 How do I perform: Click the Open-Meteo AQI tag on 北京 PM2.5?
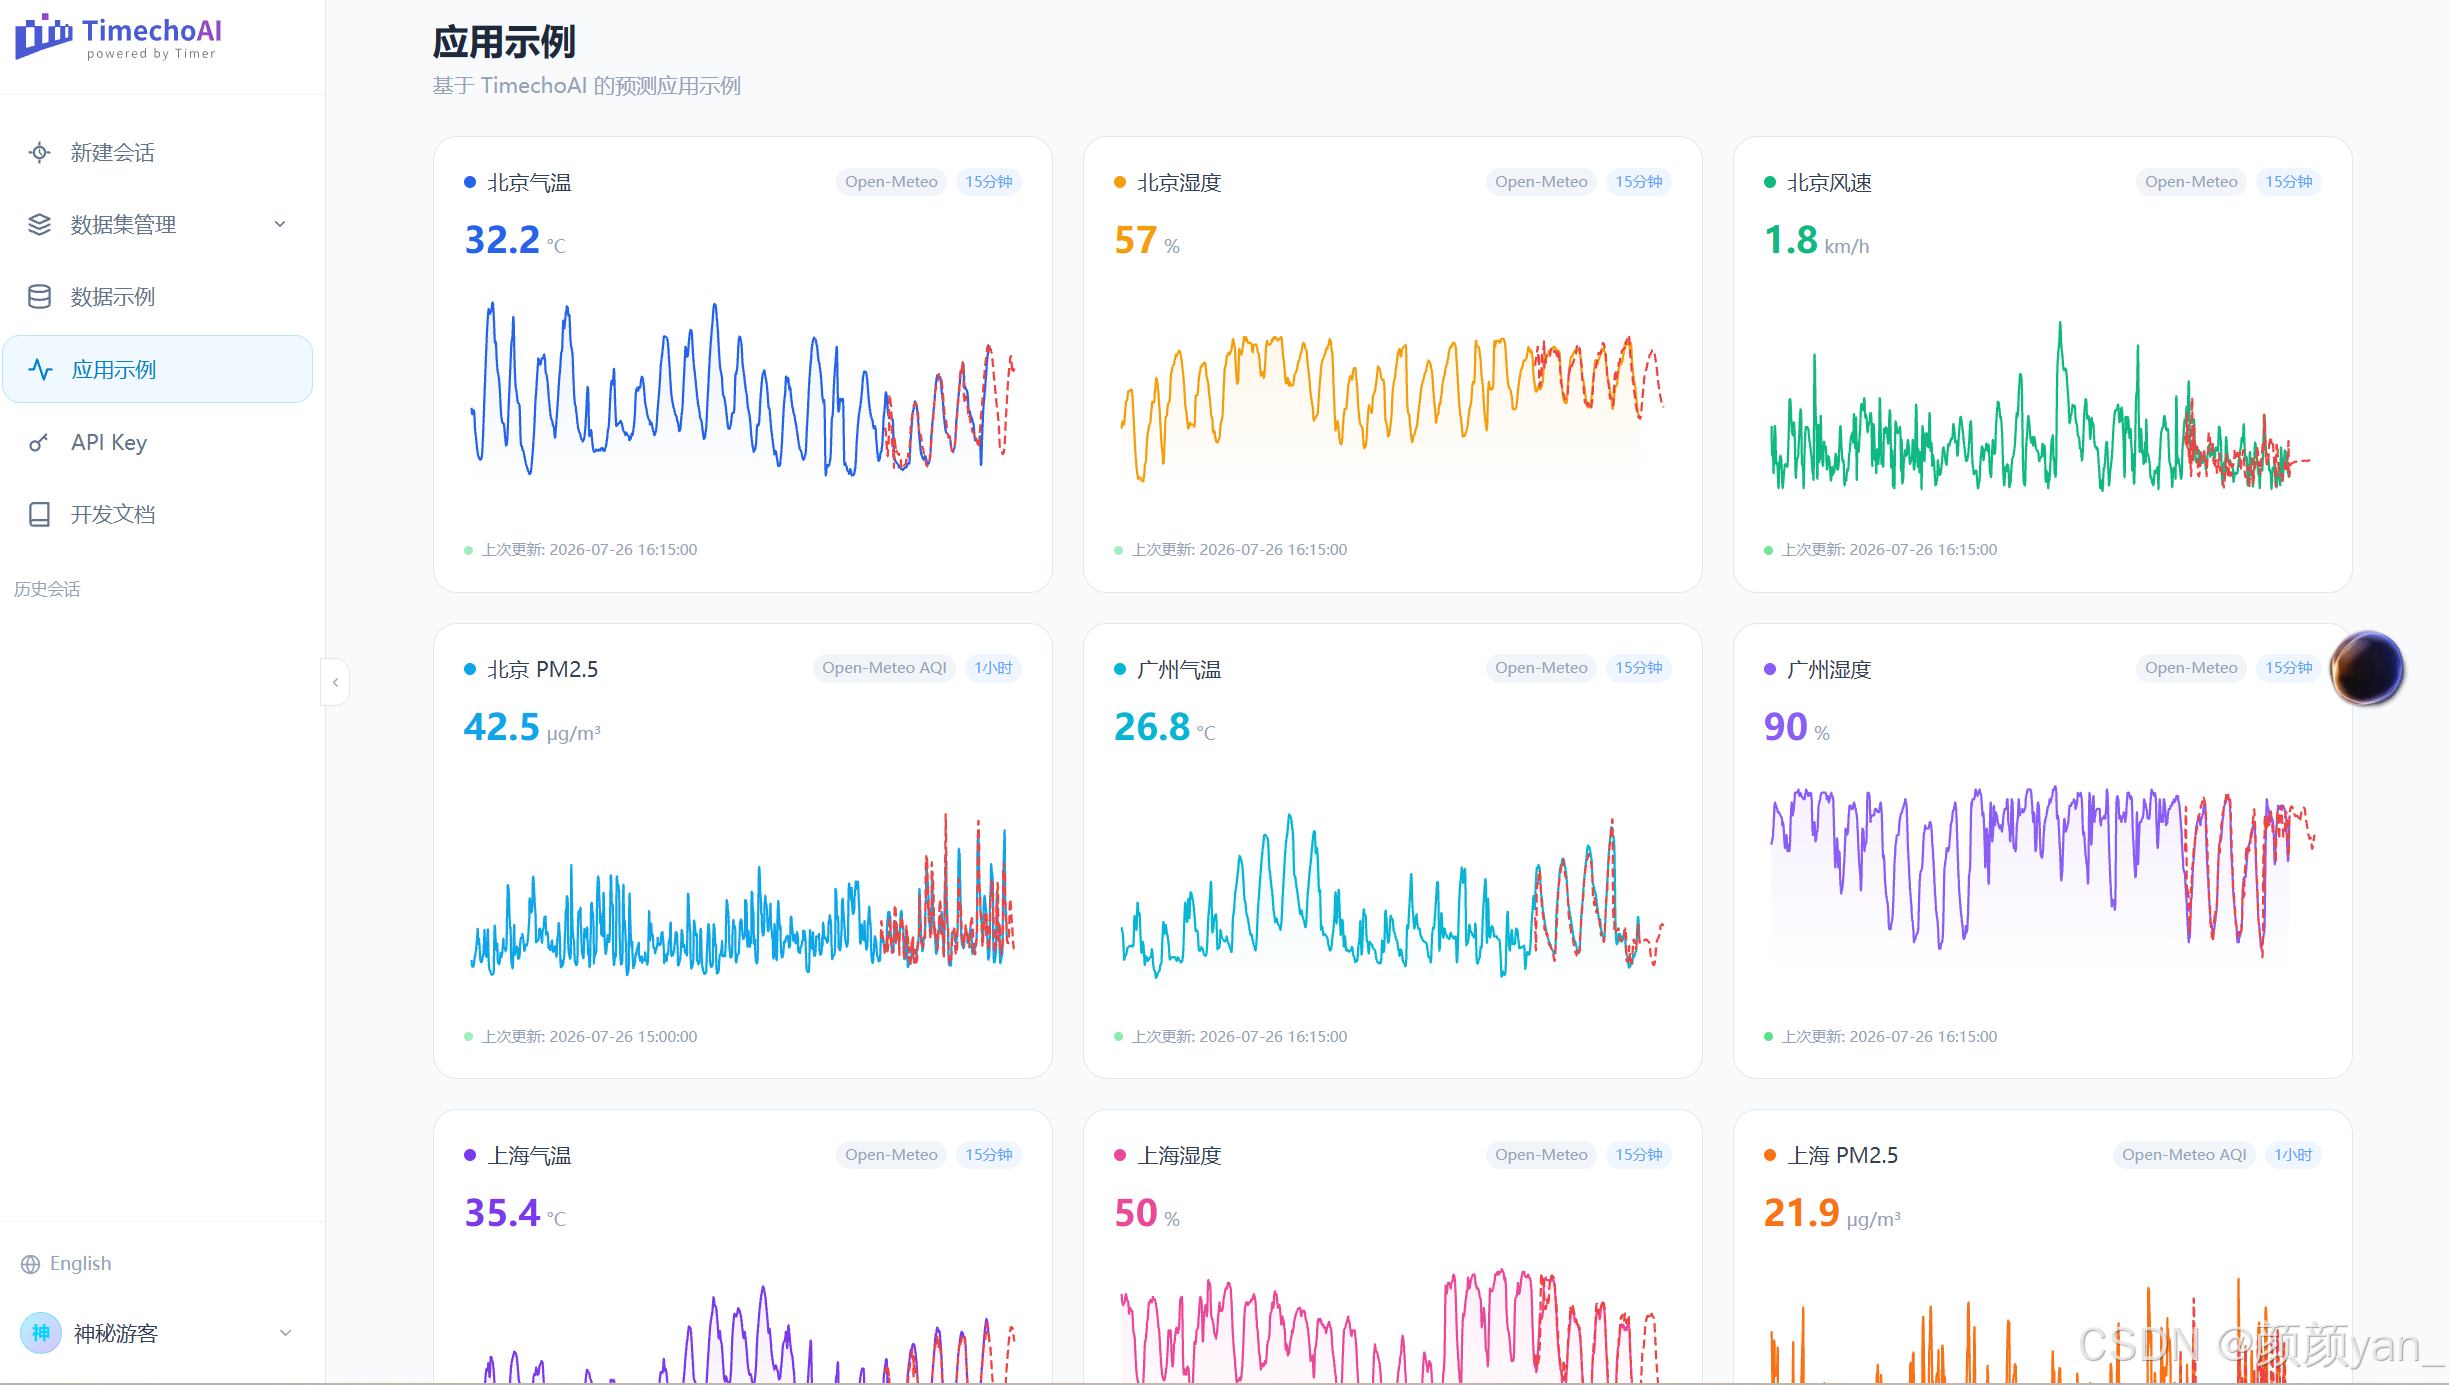coord(884,668)
